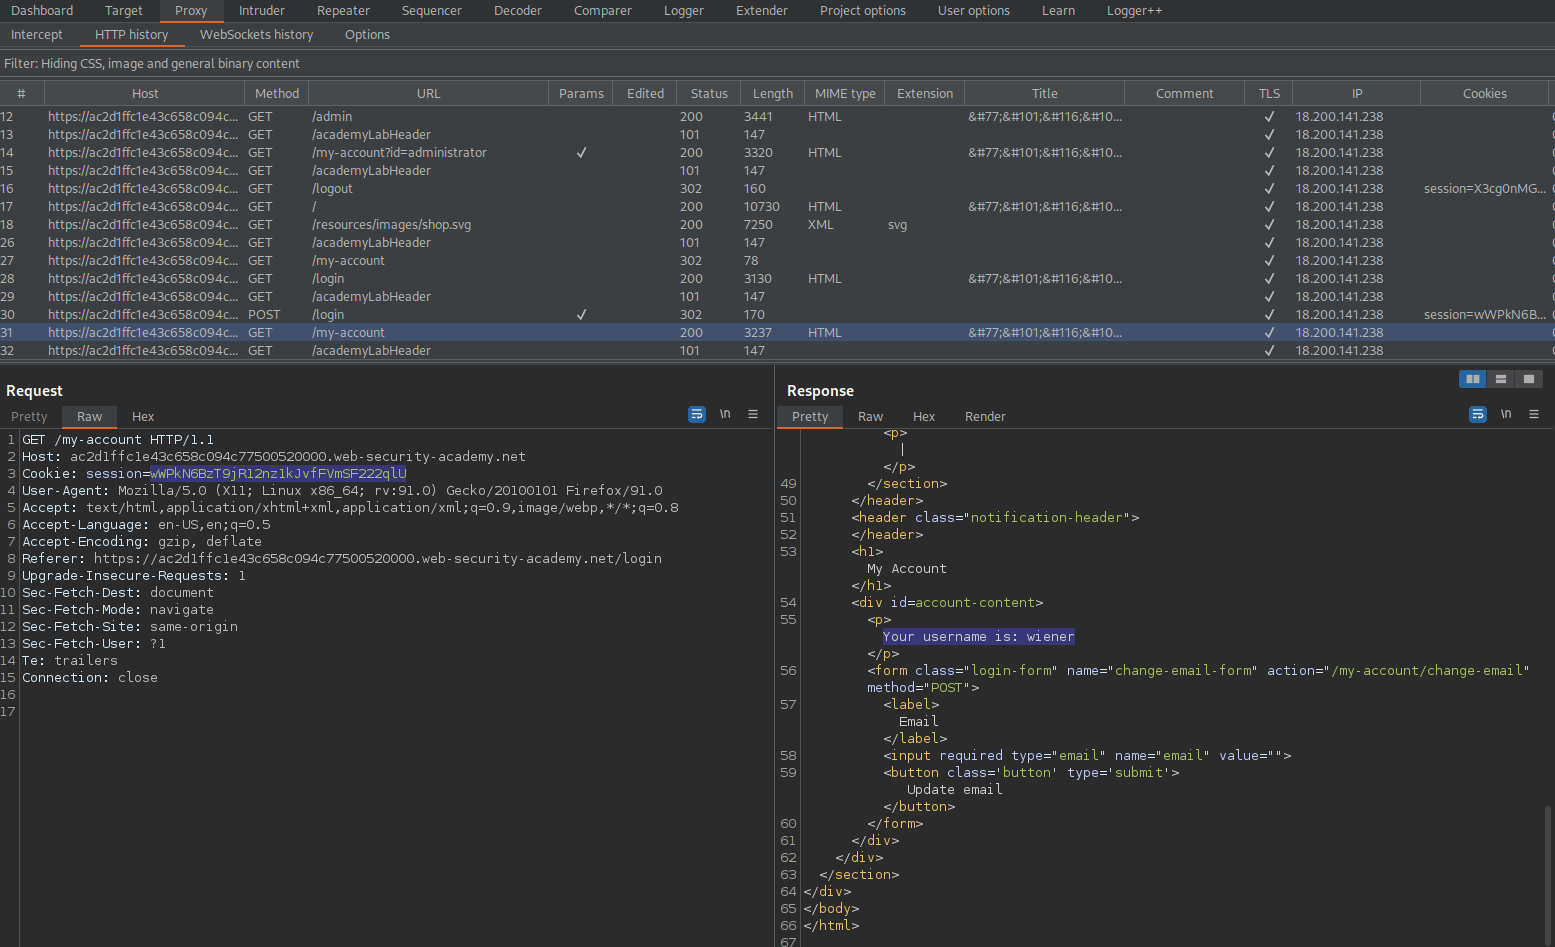Screen dimensions: 1555x947
Task: Switch Request view to Hex
Action: pos(143,417)
